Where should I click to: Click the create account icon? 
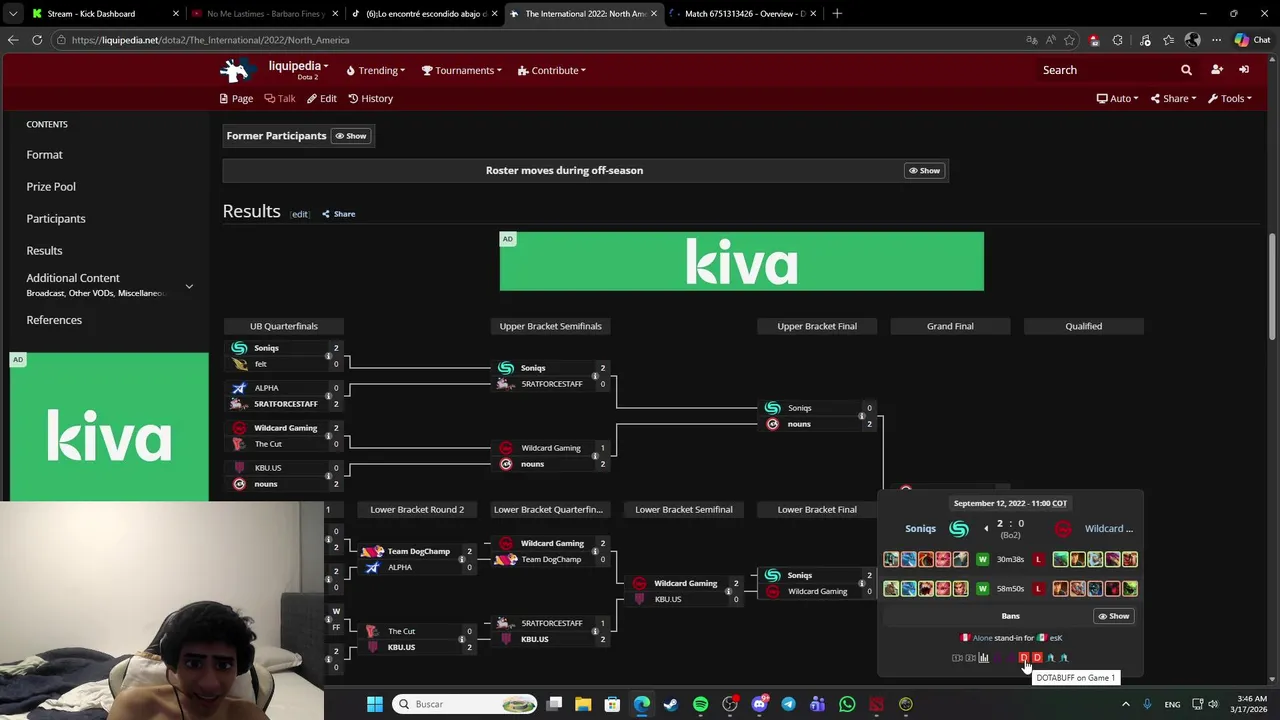1216,70
